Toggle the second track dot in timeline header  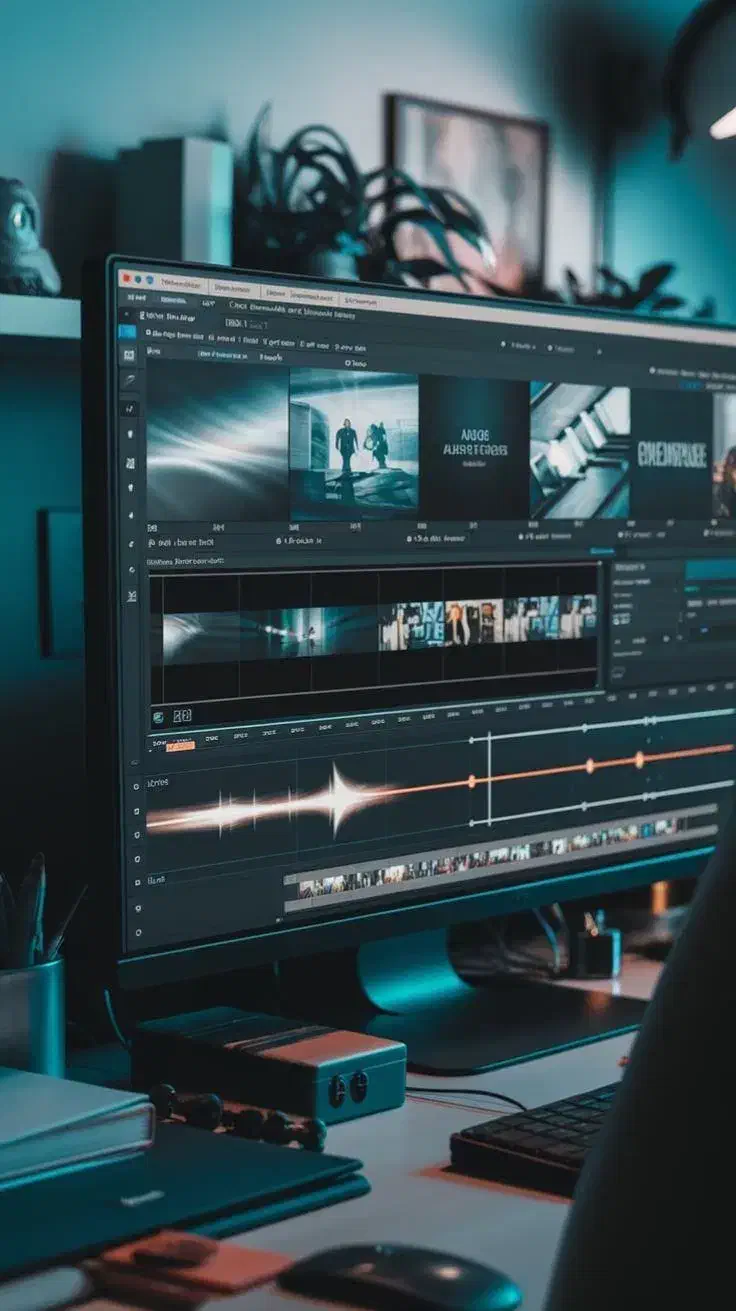click(x=137, y=813)
